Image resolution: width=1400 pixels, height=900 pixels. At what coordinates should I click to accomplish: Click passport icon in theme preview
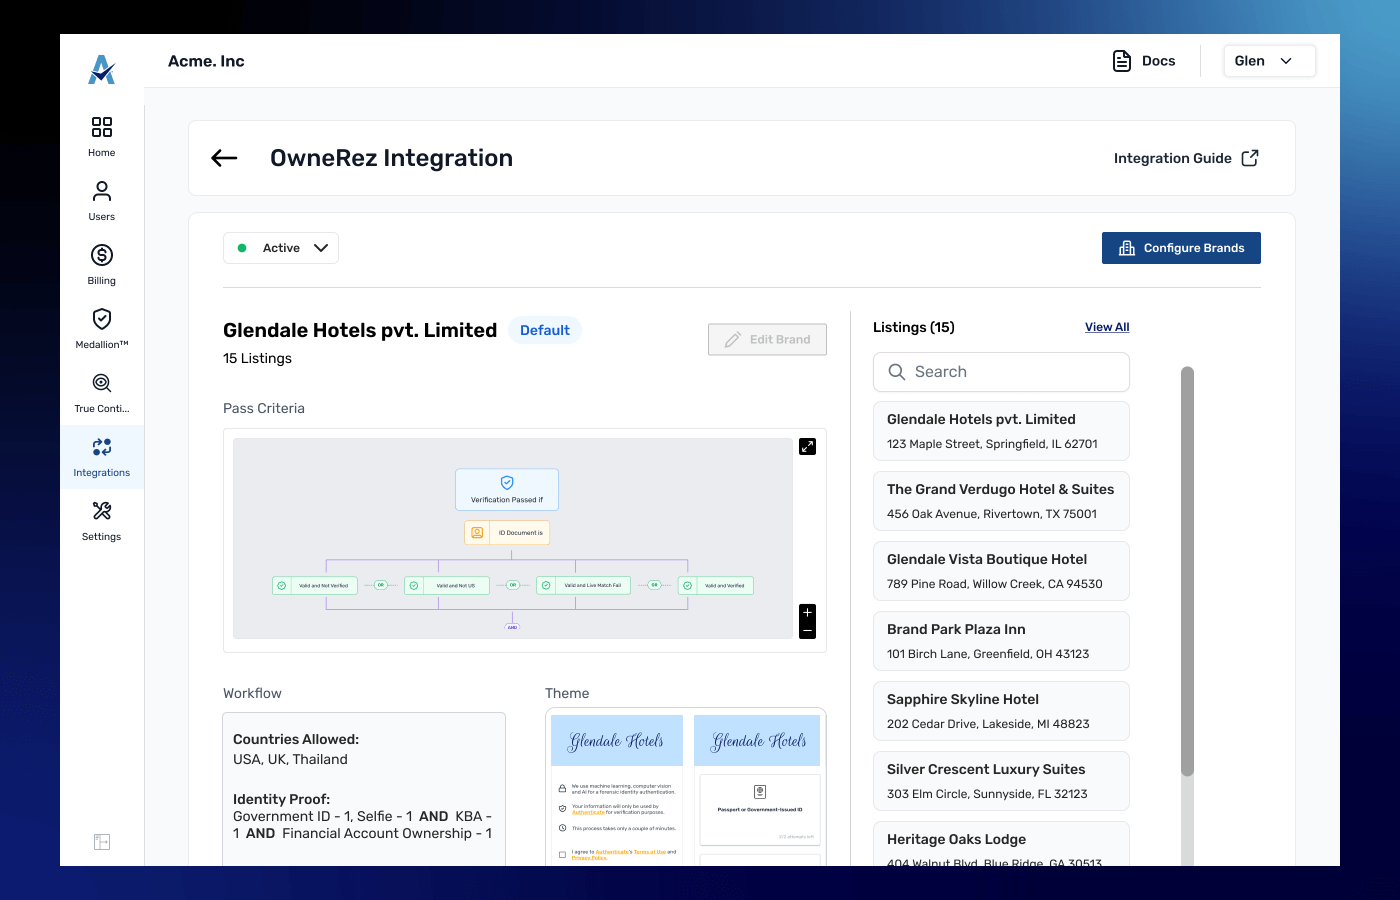pos(760,792)
